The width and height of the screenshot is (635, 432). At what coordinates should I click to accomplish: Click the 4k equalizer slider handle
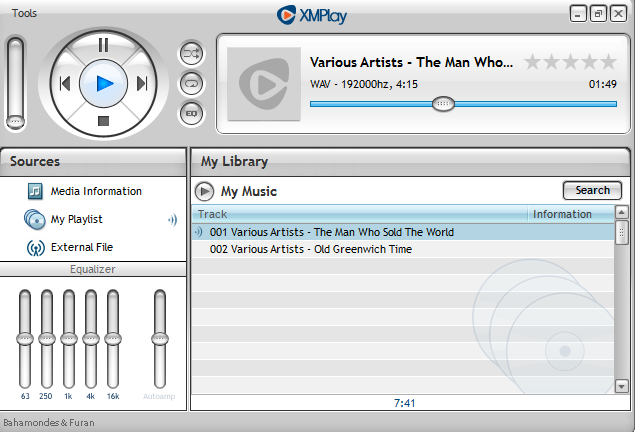coord(91,339)
